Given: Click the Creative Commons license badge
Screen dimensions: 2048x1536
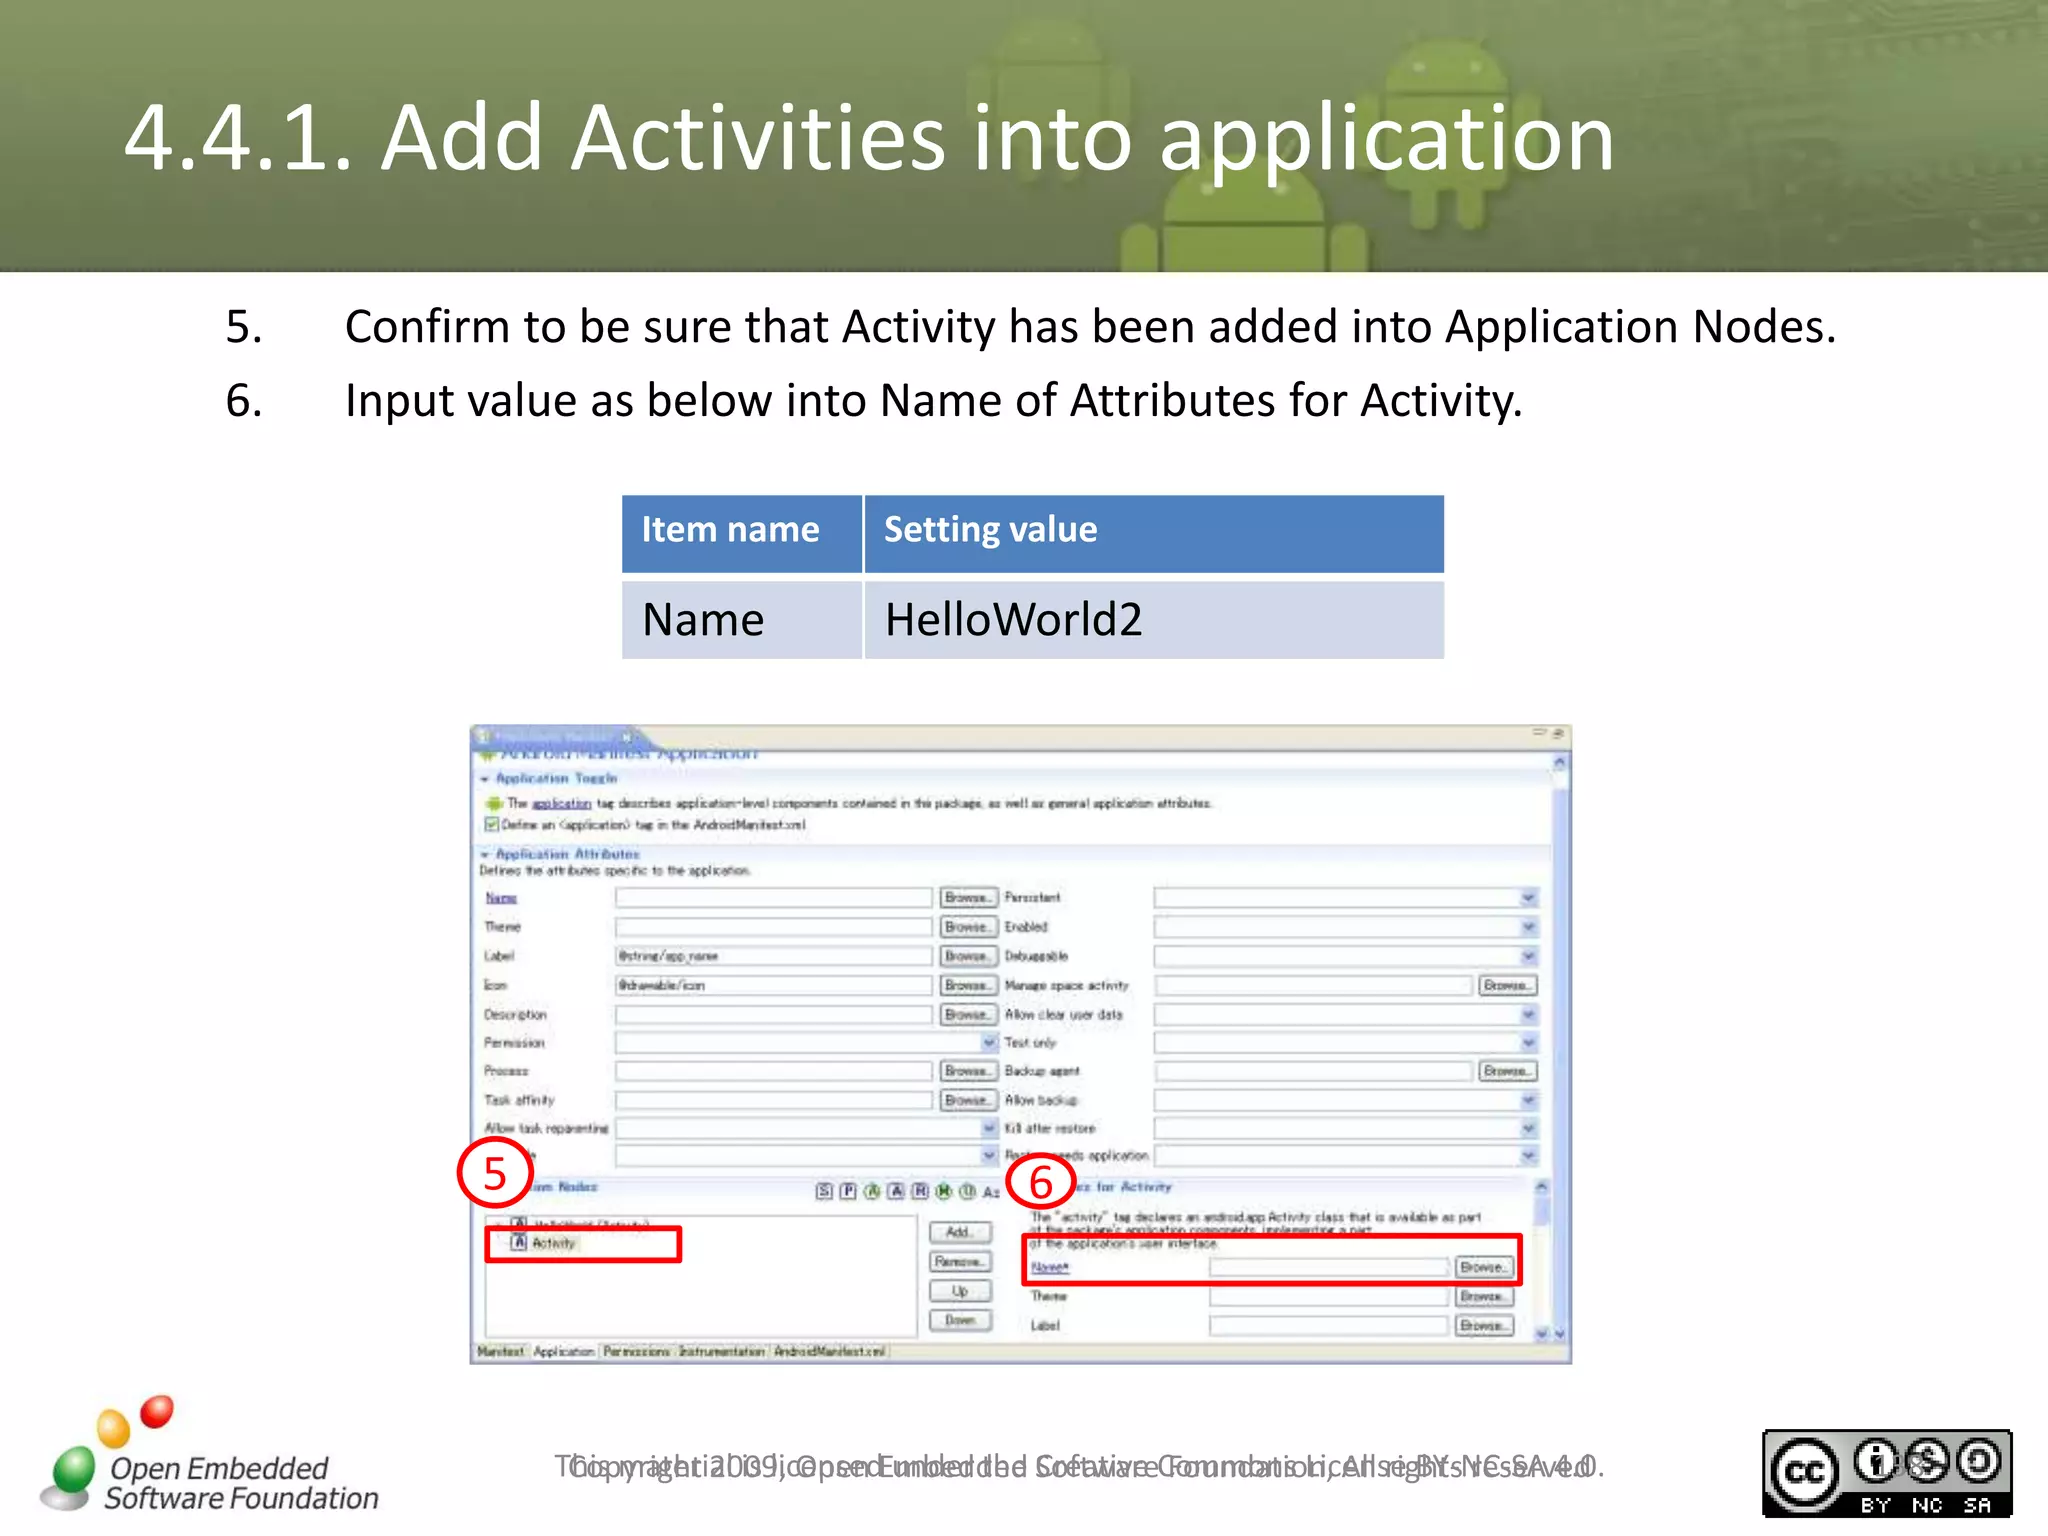Looking at the screenshot, I should (1887, 1473).
